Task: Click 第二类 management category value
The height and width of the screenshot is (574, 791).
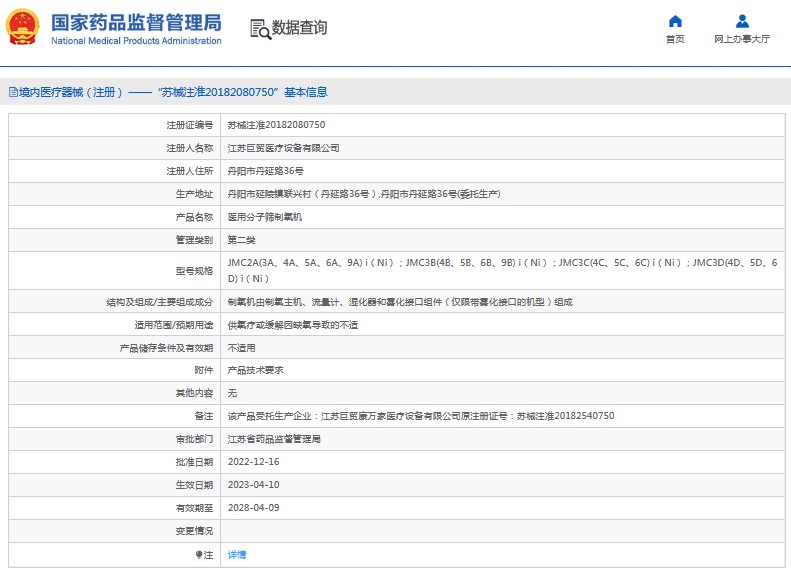Action: click(242, 240)
